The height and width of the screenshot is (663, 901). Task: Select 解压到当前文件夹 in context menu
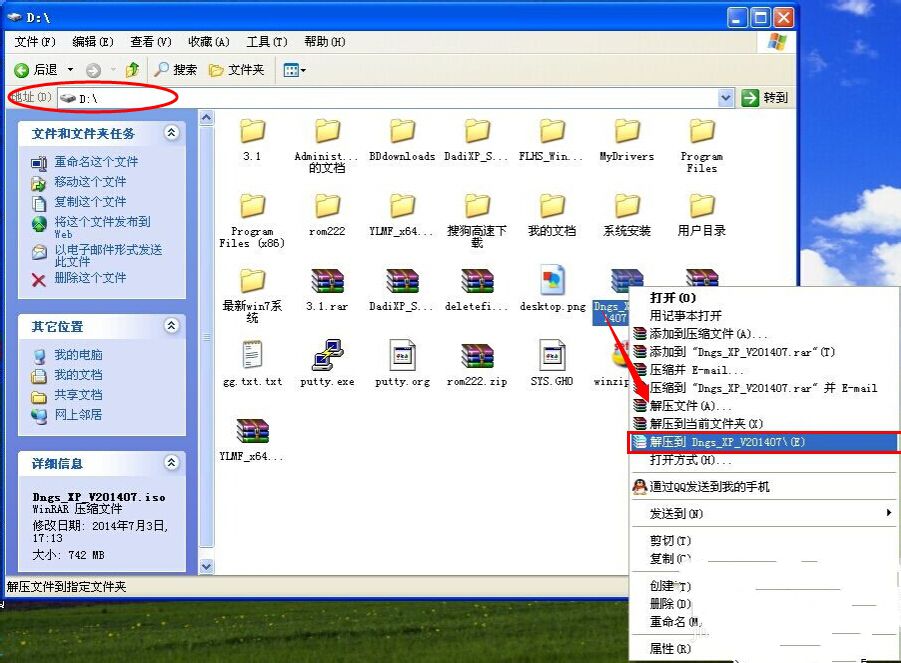705,424
